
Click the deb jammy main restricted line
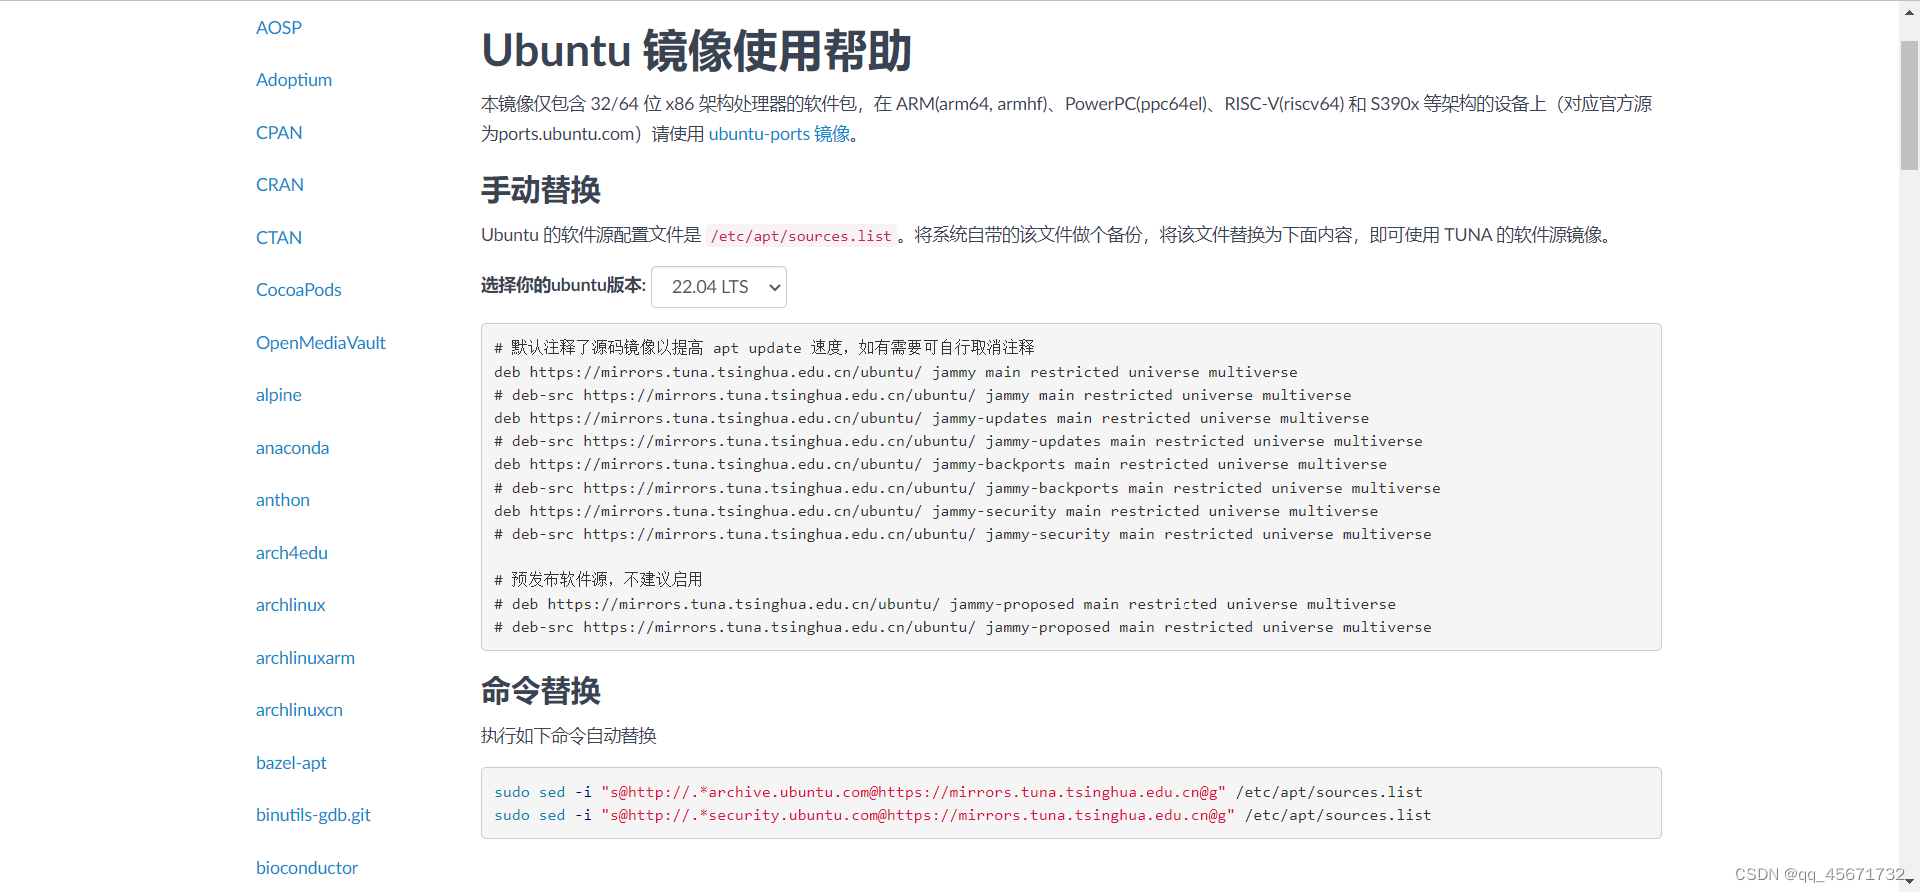click(x=896, y=372)
